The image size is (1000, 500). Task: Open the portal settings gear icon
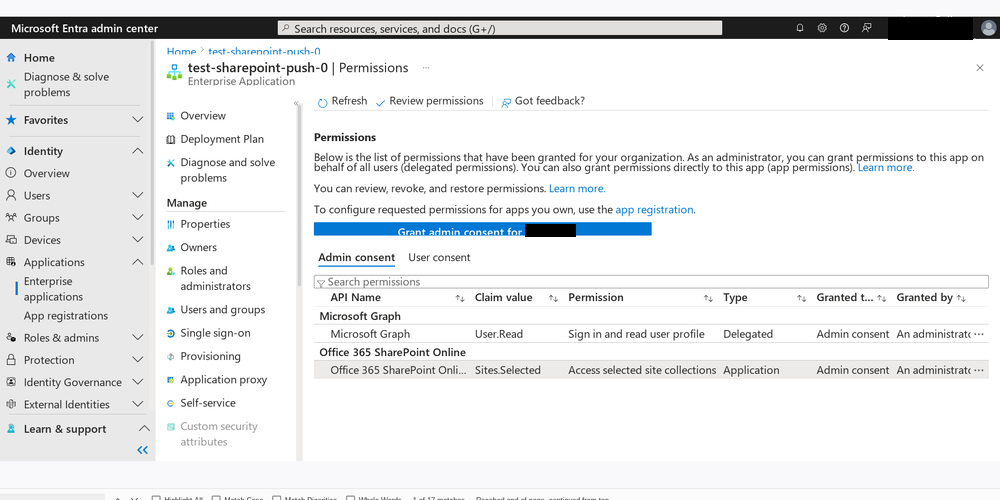pyautogui.click(x=822, y=28)
